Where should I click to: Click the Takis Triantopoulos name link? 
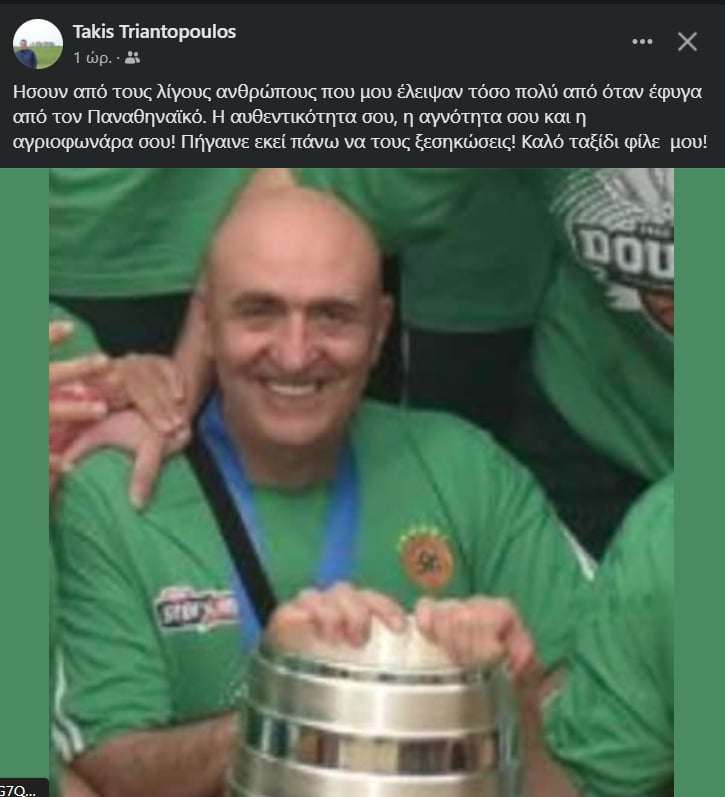(154, 32)
